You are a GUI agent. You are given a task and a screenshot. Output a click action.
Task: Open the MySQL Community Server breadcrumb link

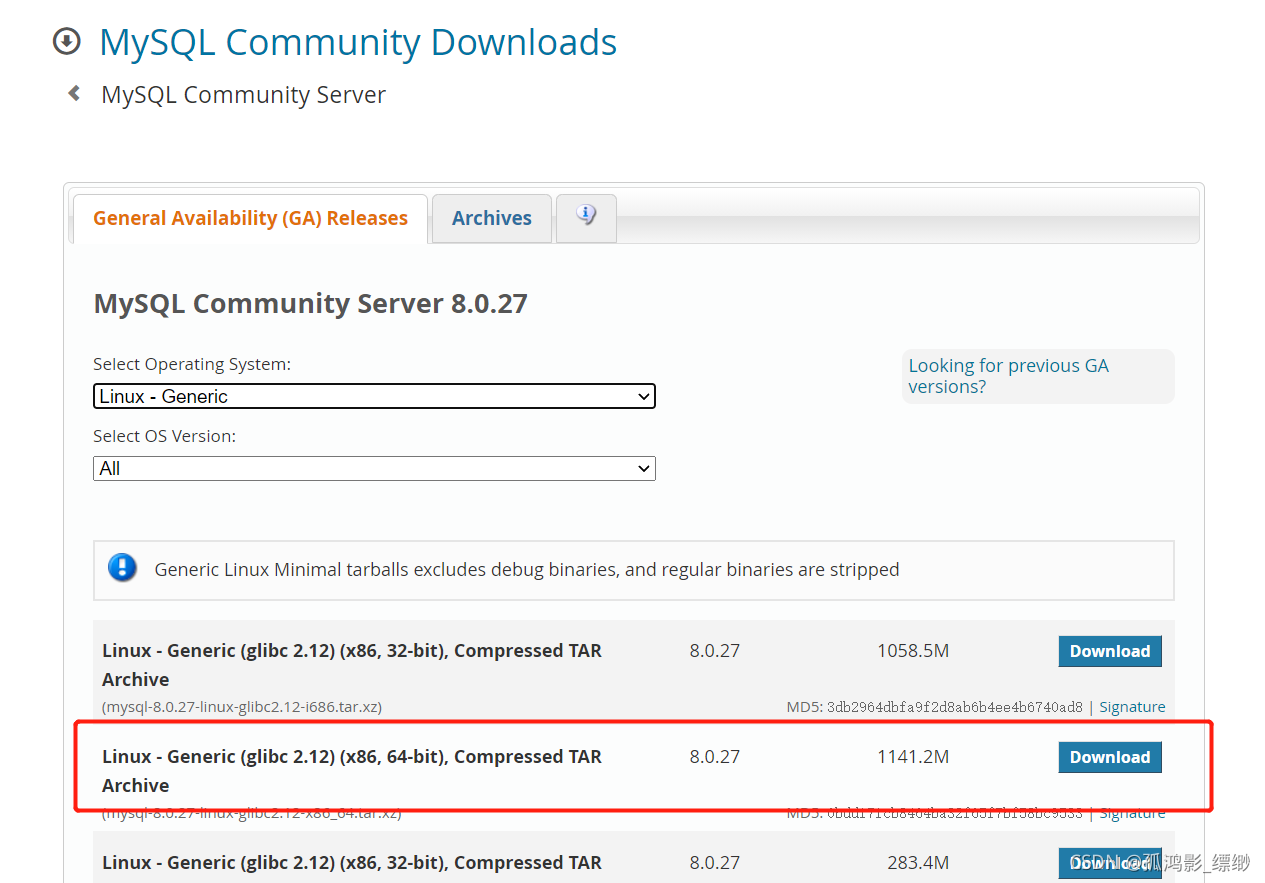click(242, 94)
